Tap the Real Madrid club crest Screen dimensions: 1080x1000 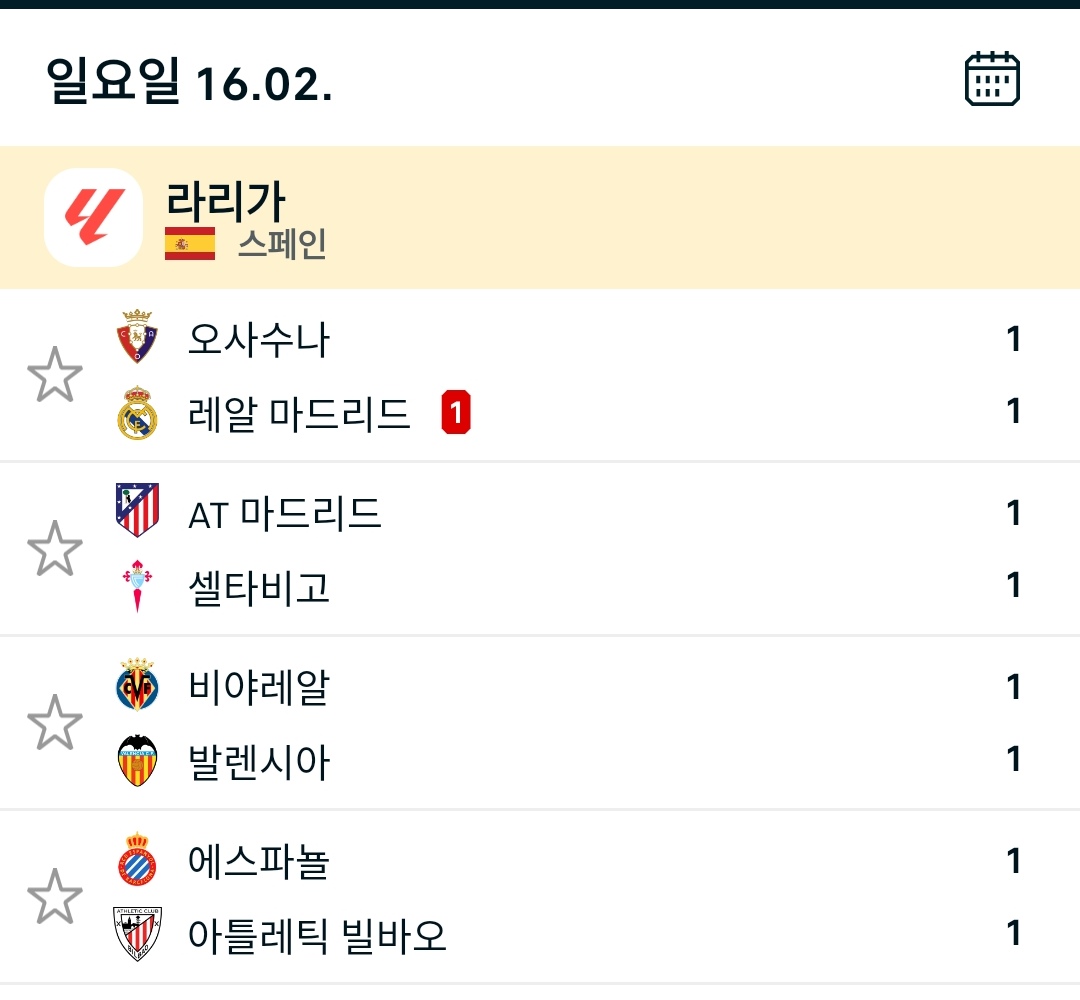click(137, 412)
